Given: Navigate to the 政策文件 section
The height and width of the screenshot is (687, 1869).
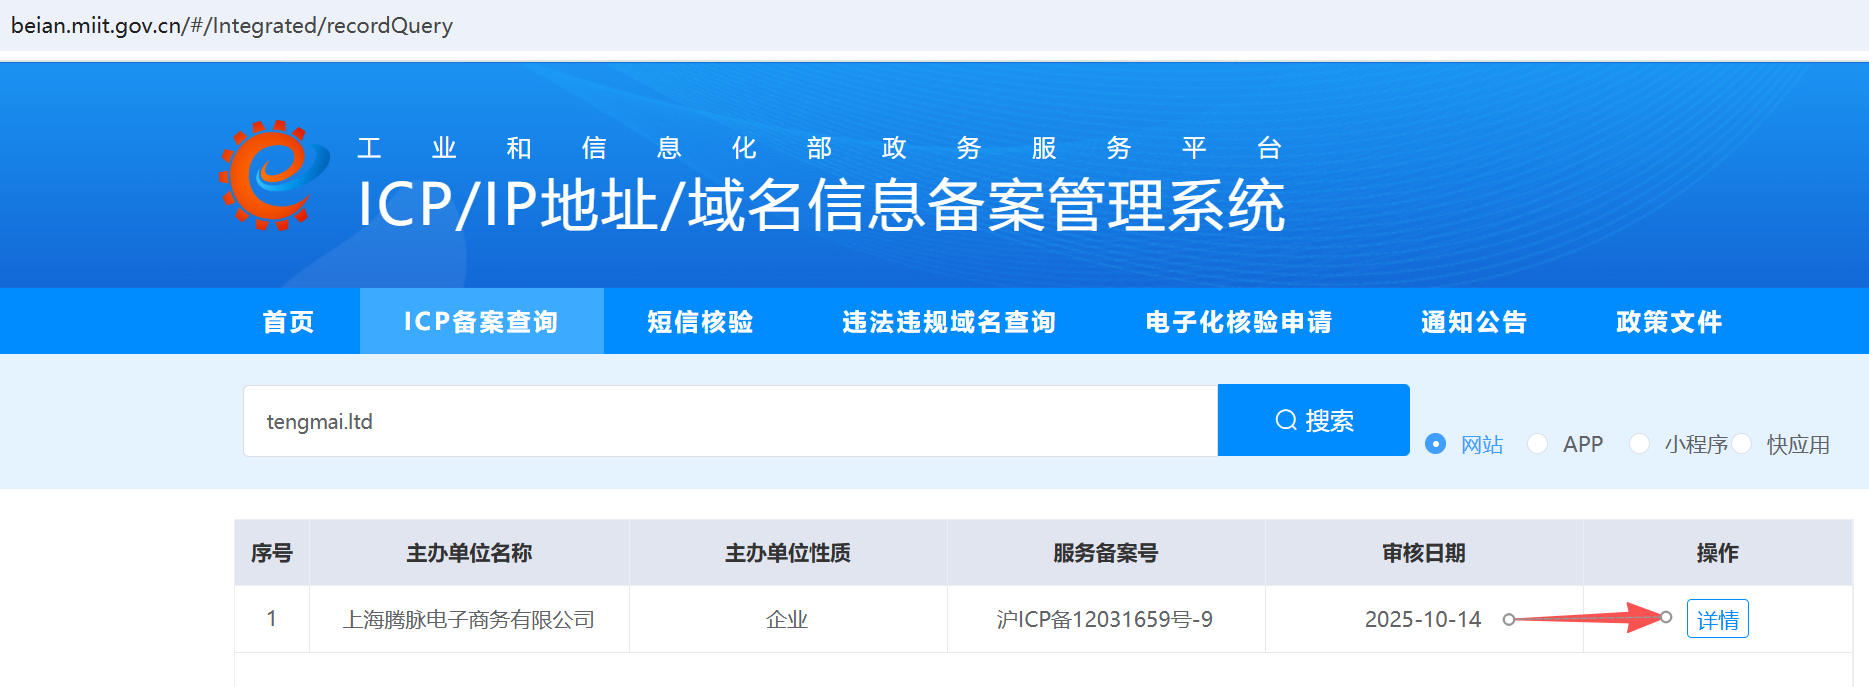Looking at the screenshot, I should (x=1669, y=322).
